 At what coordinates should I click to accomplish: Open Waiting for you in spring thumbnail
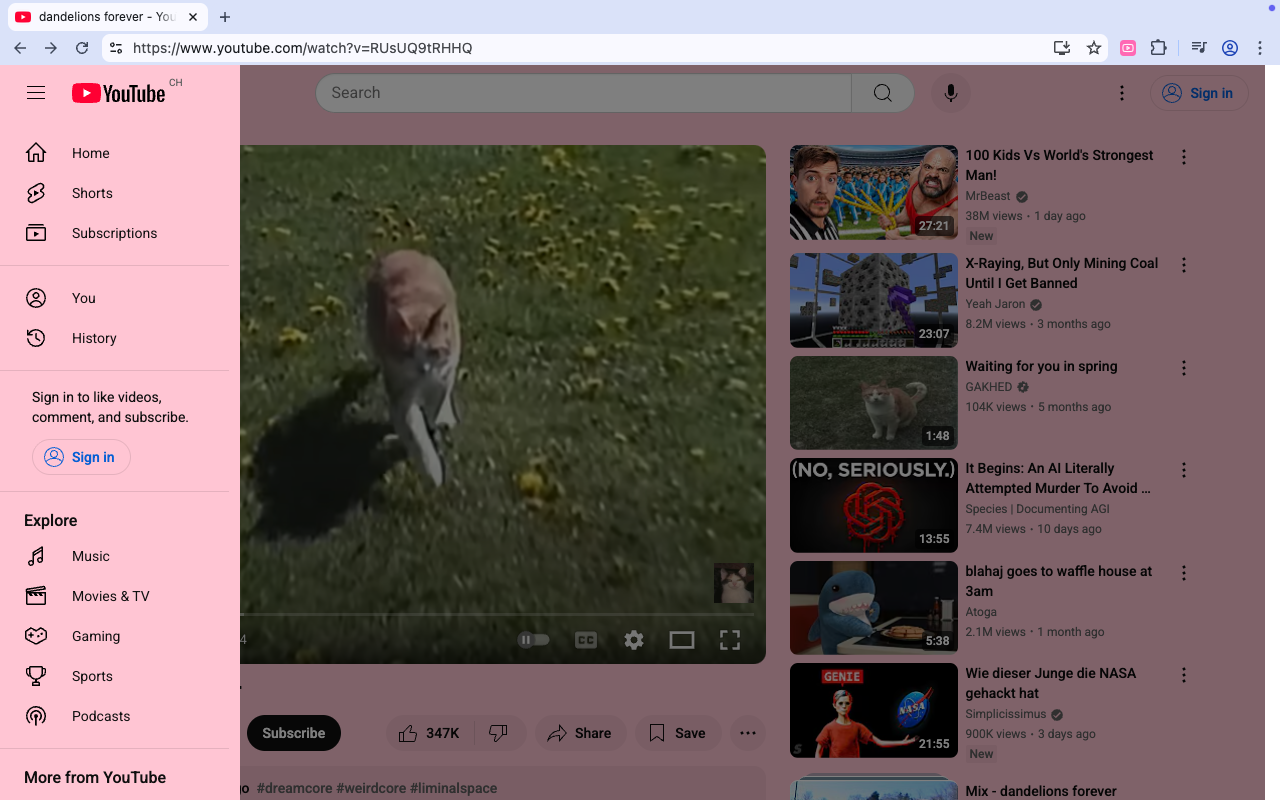point(874,403)
